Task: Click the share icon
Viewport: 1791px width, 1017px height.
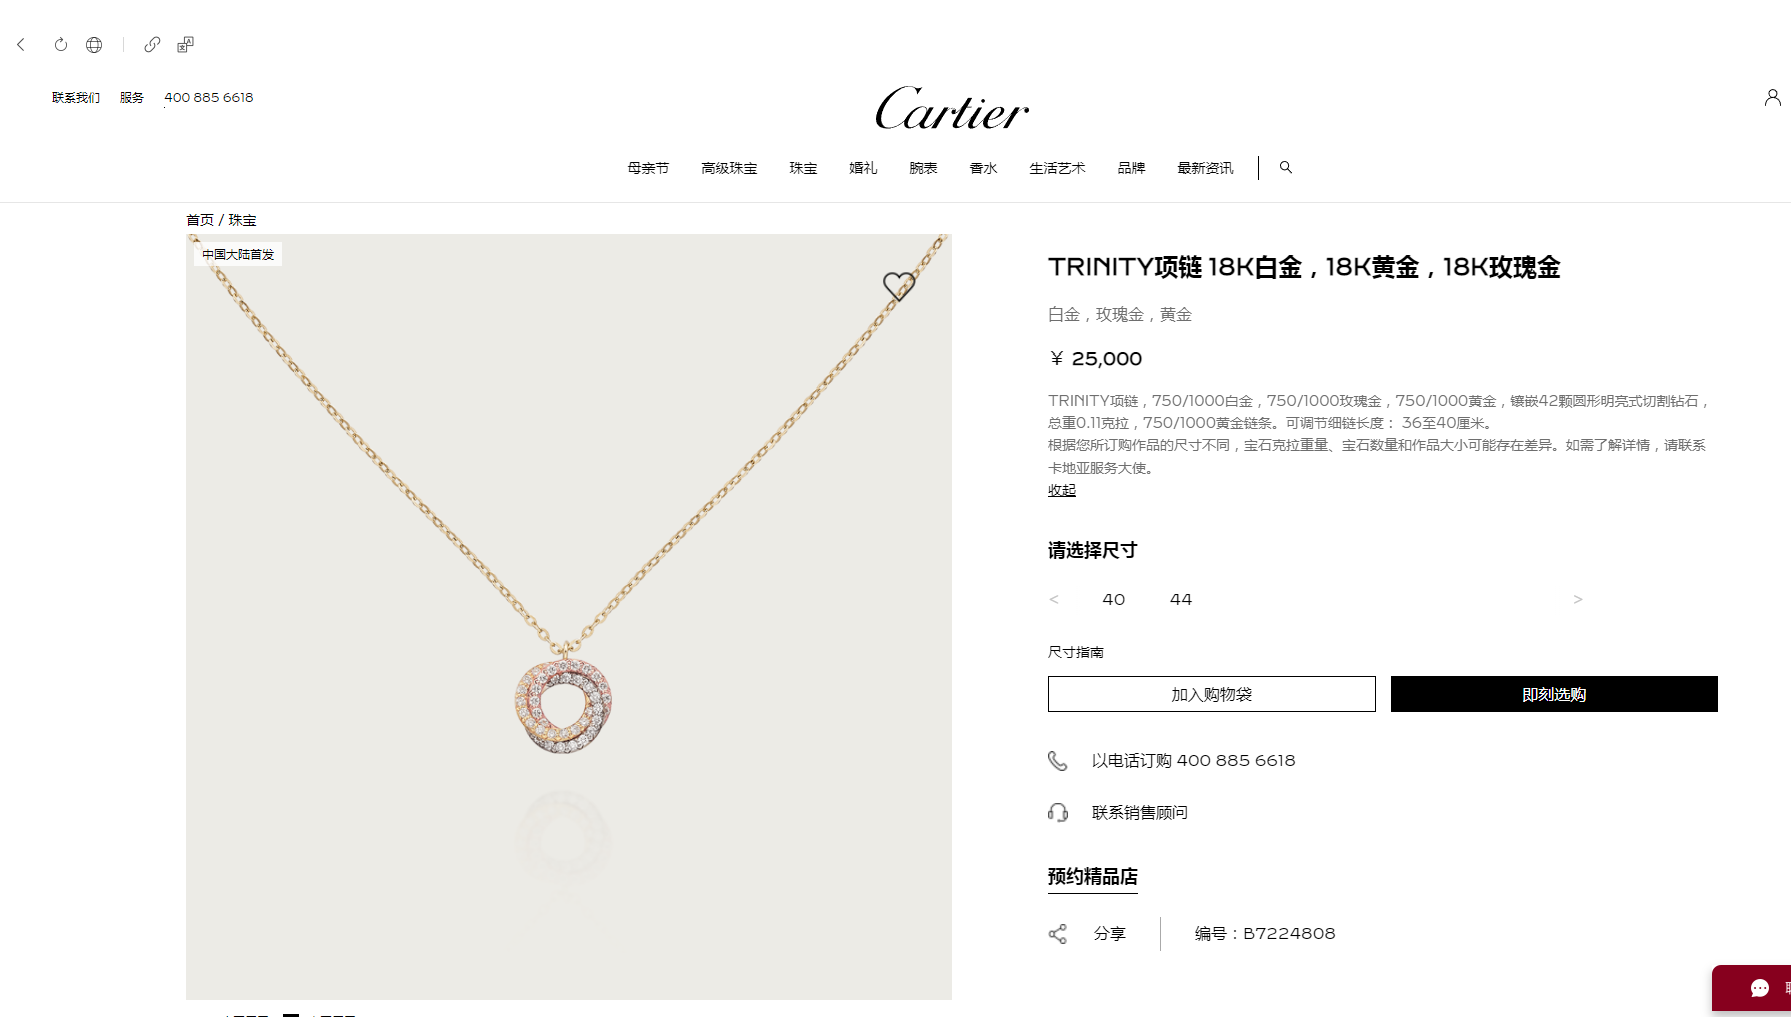Action: [x=1057, y=933]
